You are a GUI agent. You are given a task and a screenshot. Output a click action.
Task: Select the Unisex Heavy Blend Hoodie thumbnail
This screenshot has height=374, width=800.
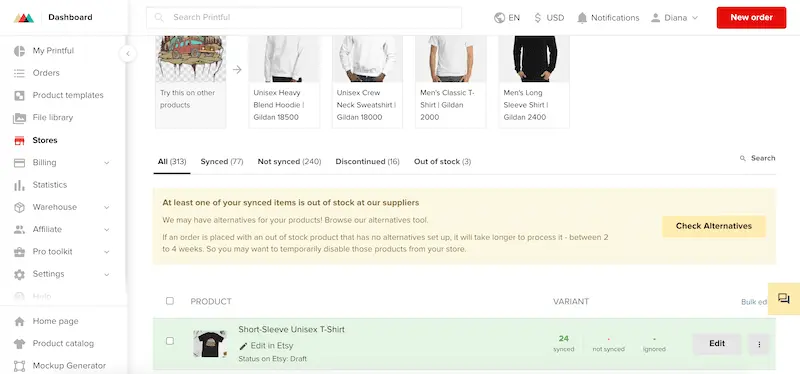(x=284, y=59)
